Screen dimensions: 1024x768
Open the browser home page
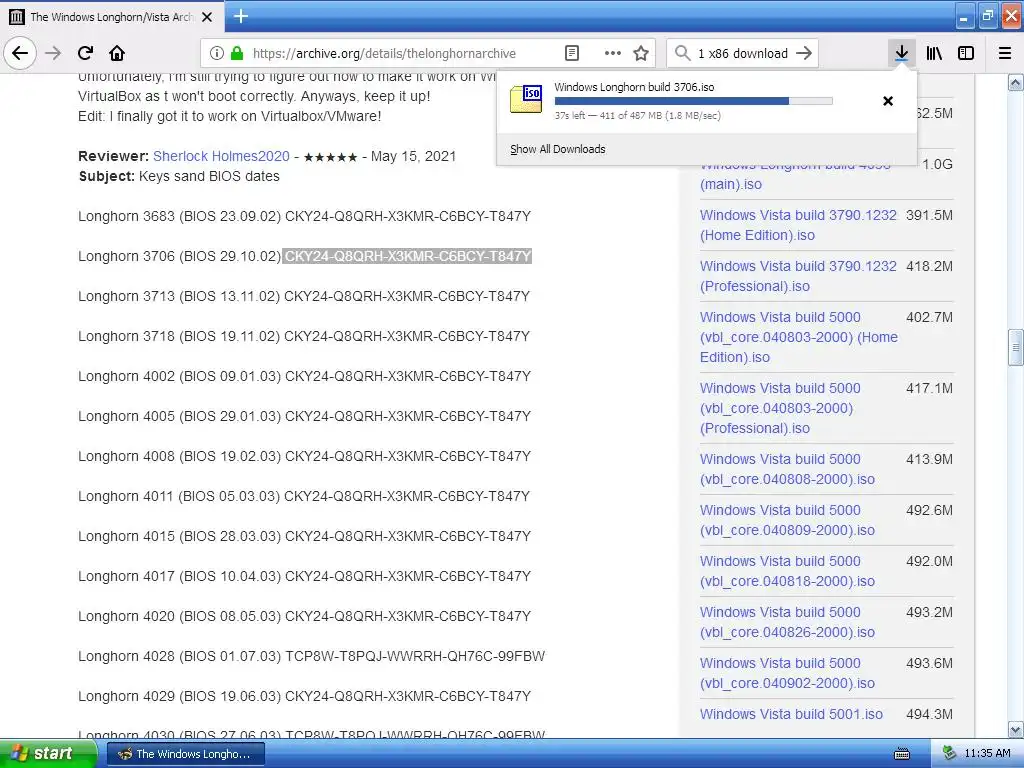click(x=117, y=53)
